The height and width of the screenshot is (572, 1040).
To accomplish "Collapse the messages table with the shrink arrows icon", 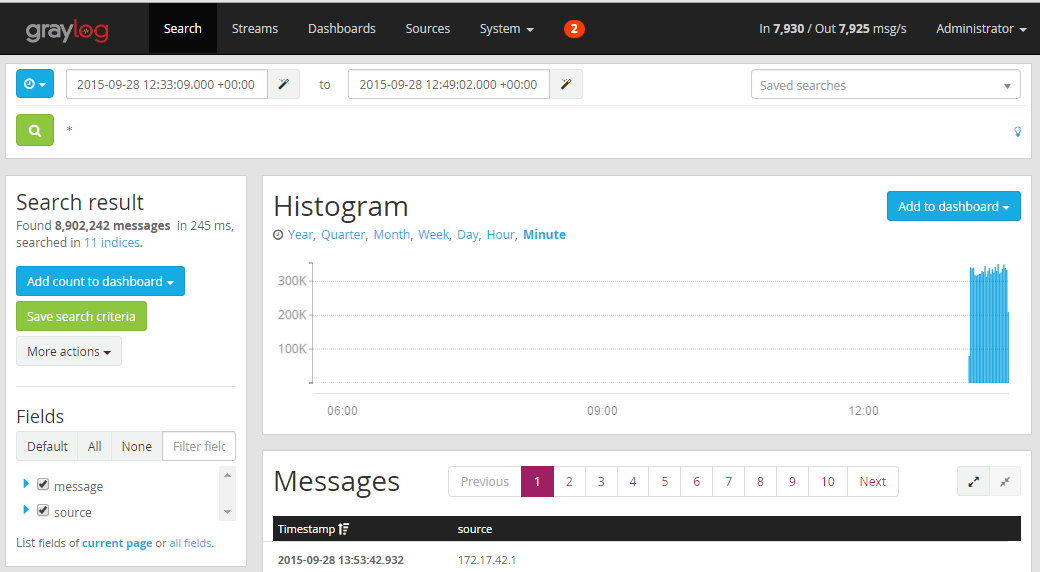I will (x=1006, y=482).
